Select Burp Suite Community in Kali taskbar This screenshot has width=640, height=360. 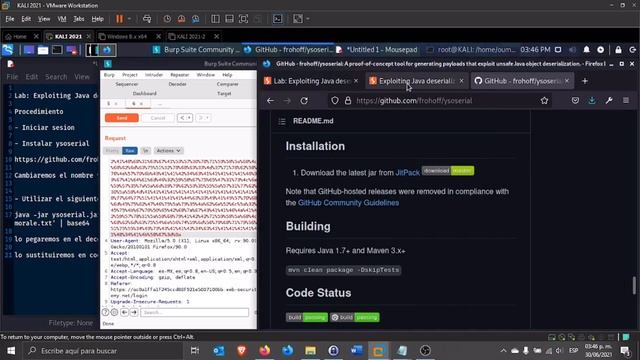pyautogui.click(x=197, y=50)
